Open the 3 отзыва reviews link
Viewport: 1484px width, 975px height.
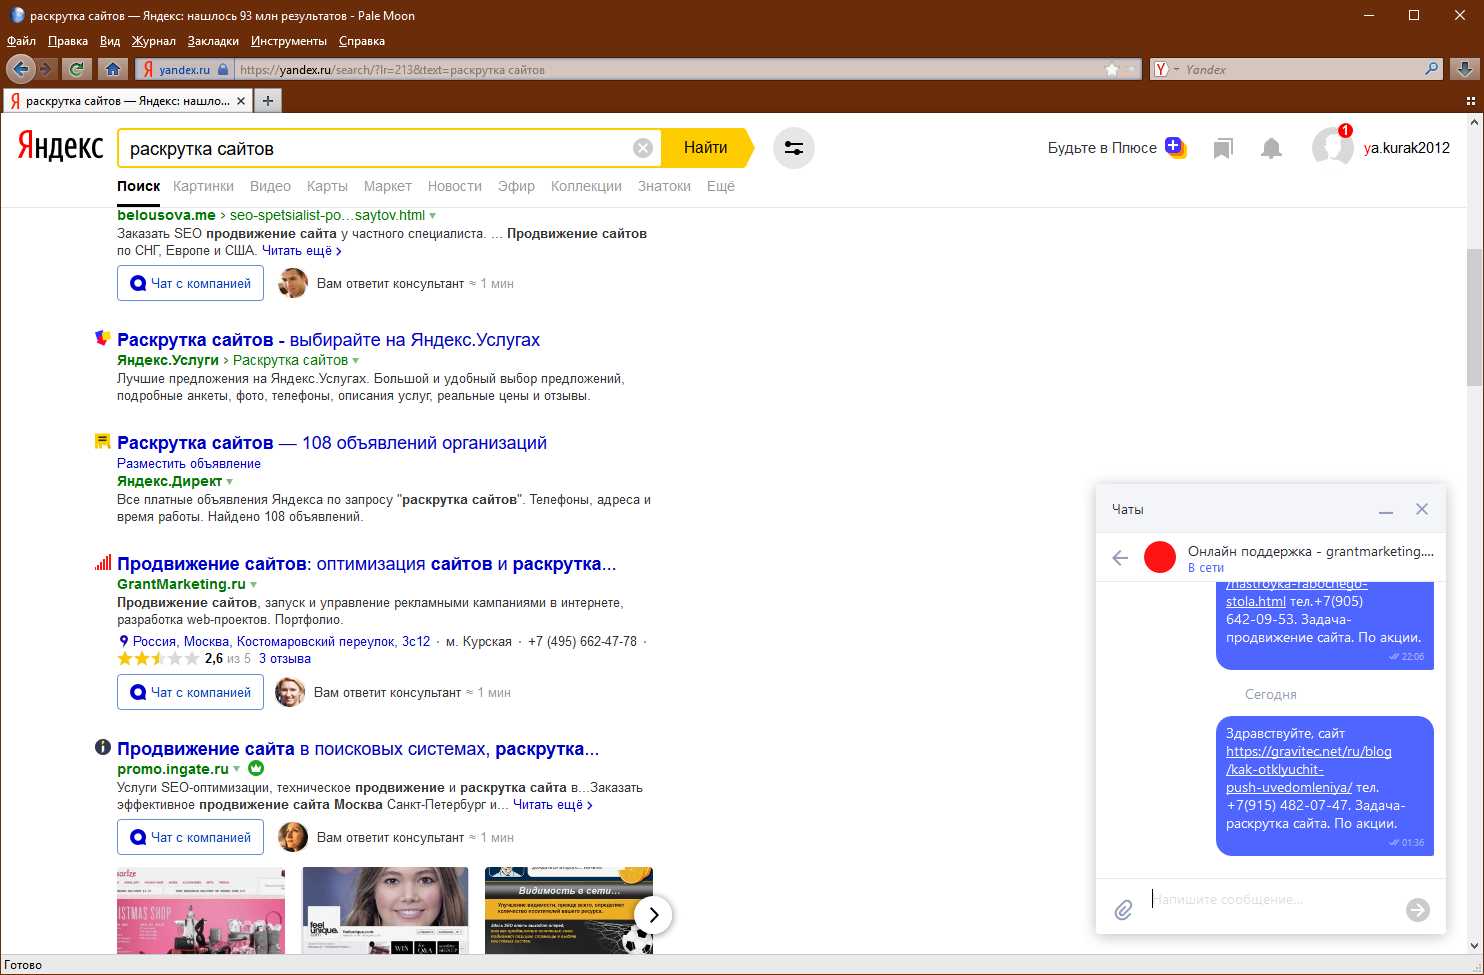[x=285, y=659]
